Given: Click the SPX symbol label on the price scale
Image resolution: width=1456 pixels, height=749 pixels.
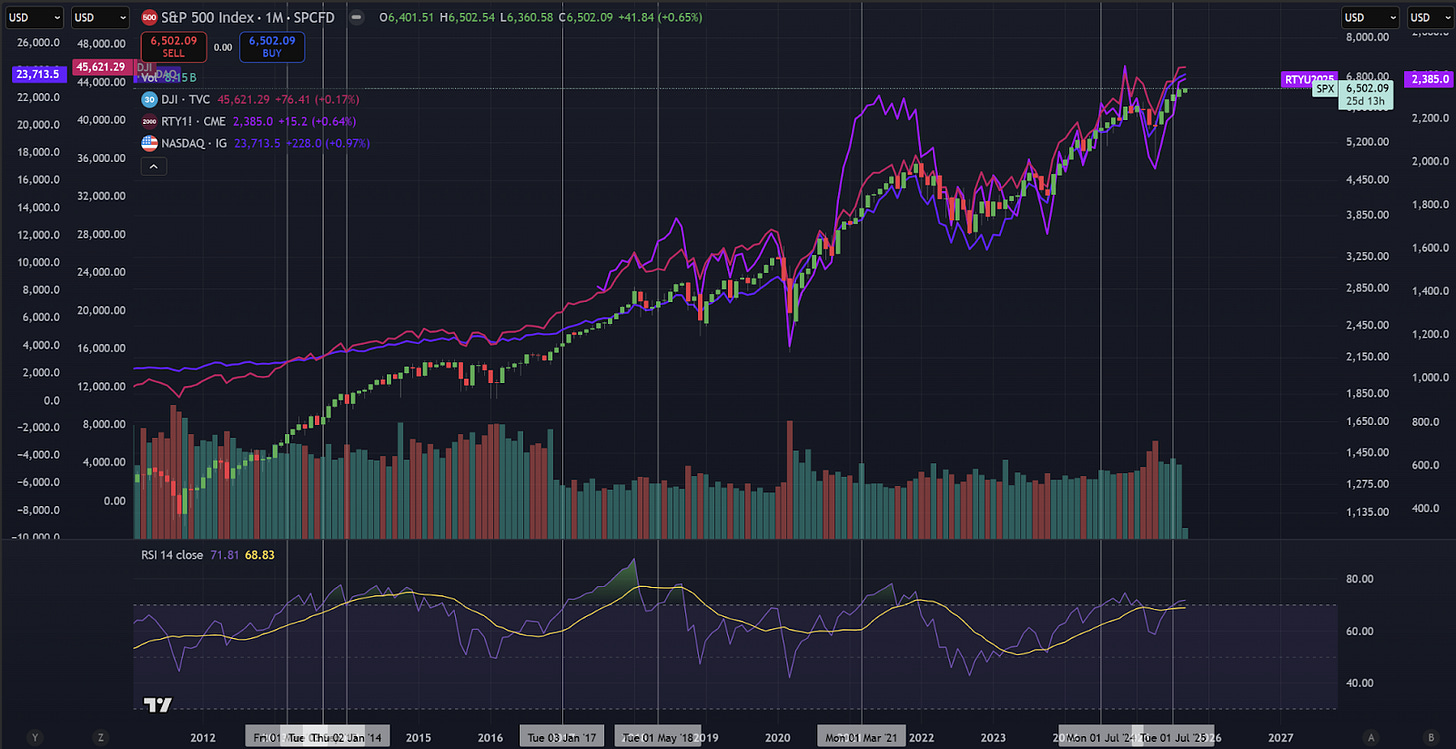Looking at the screenshot, I should 1325,89.
